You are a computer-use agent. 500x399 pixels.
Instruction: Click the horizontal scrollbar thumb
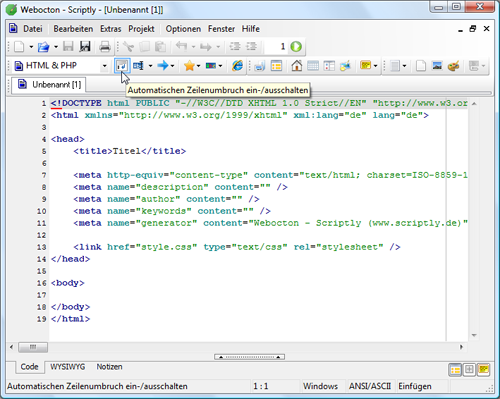[x=33, y=347]
